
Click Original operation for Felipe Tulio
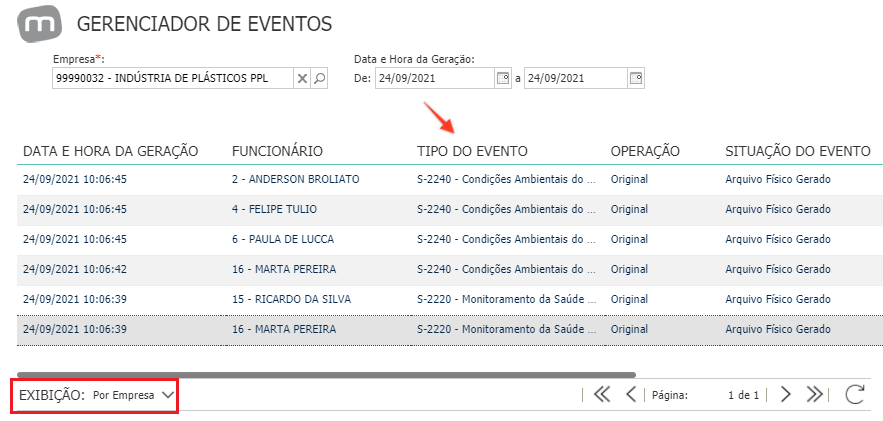pyautogui.click(x=629, y=209)
